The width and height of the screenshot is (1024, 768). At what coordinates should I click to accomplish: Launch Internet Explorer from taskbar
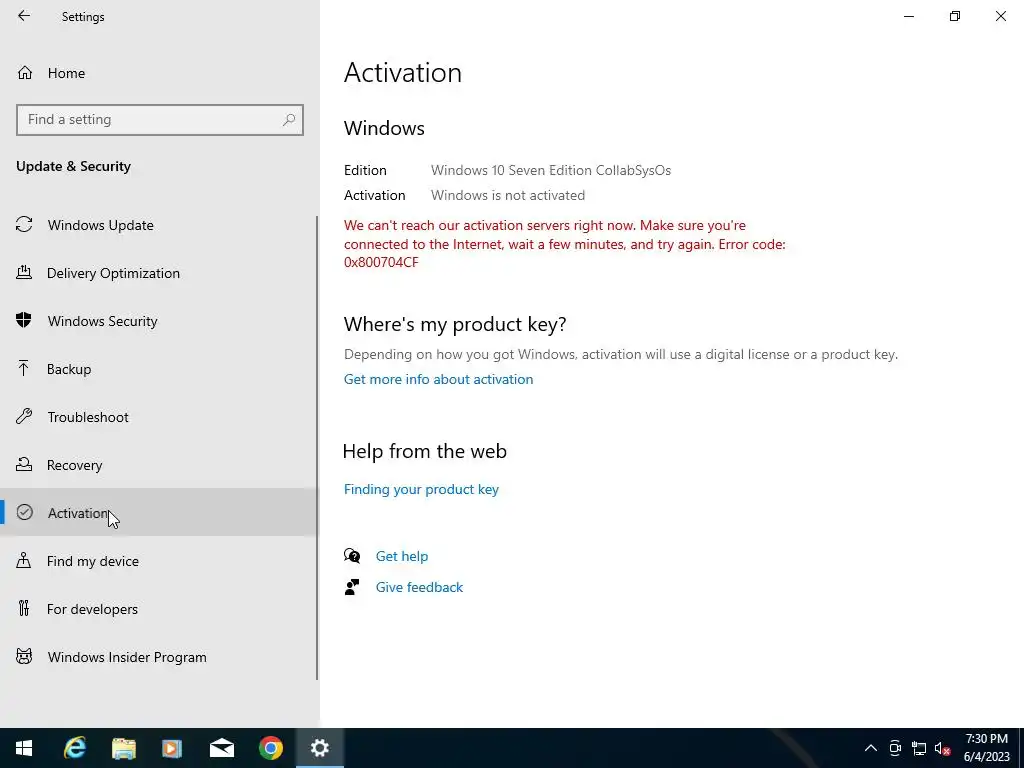pos(74,748)
